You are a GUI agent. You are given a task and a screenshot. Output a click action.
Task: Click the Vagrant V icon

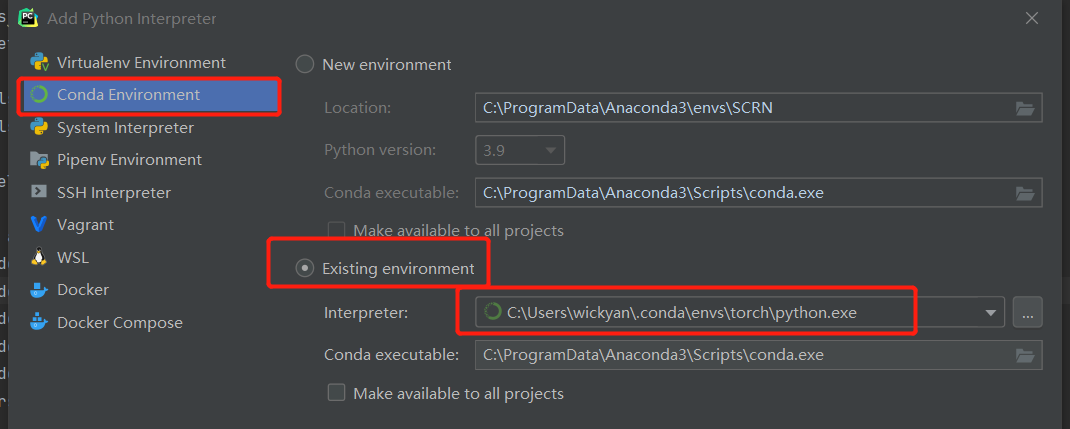(40, 225)
